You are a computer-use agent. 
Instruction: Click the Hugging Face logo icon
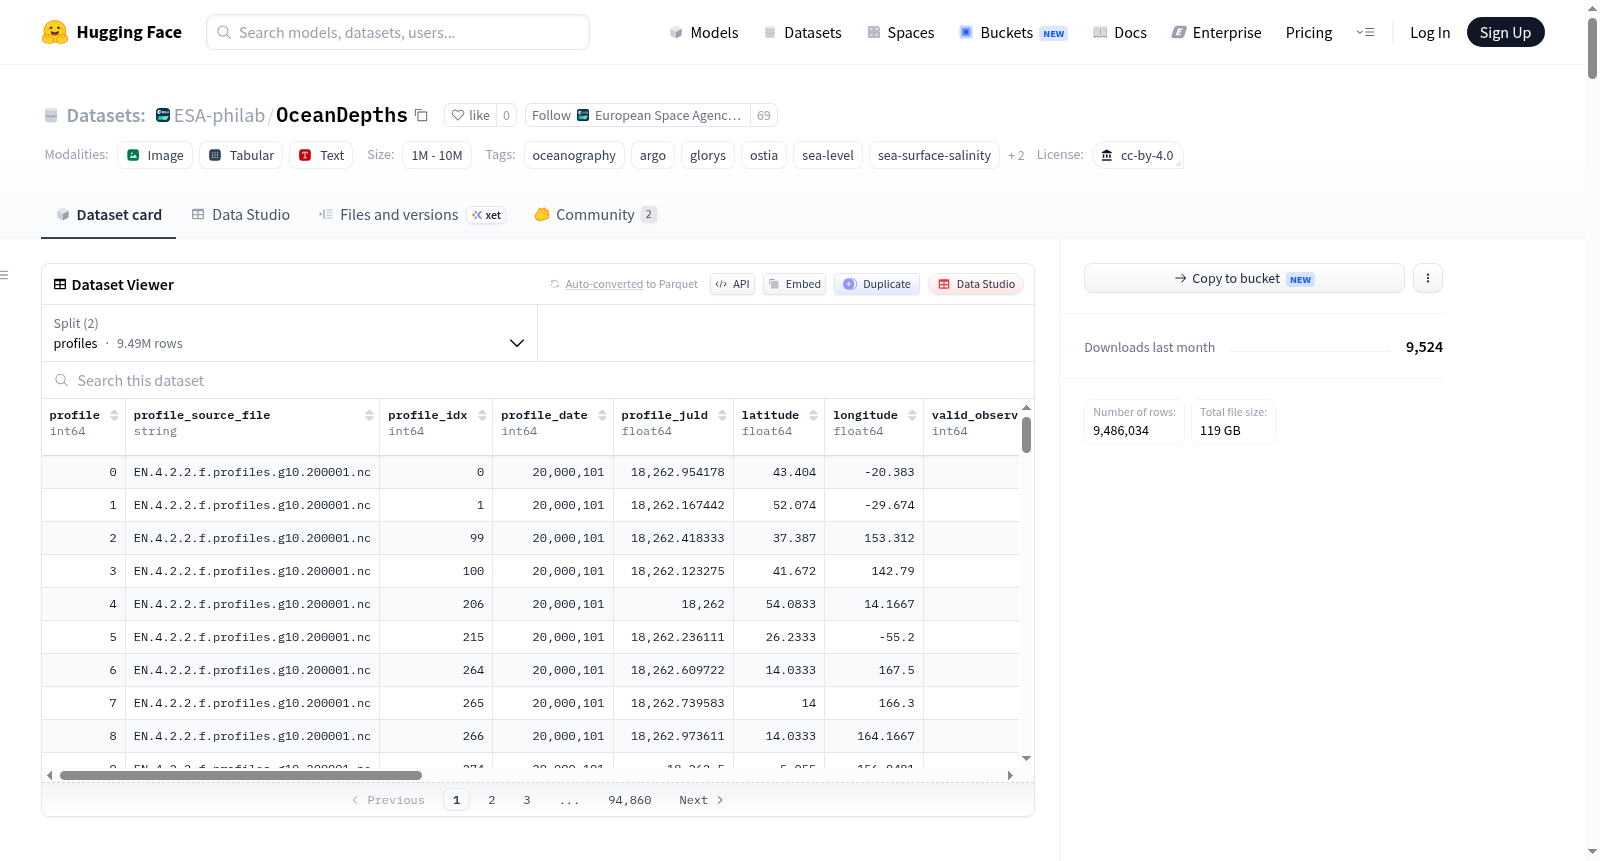(55, 32)
